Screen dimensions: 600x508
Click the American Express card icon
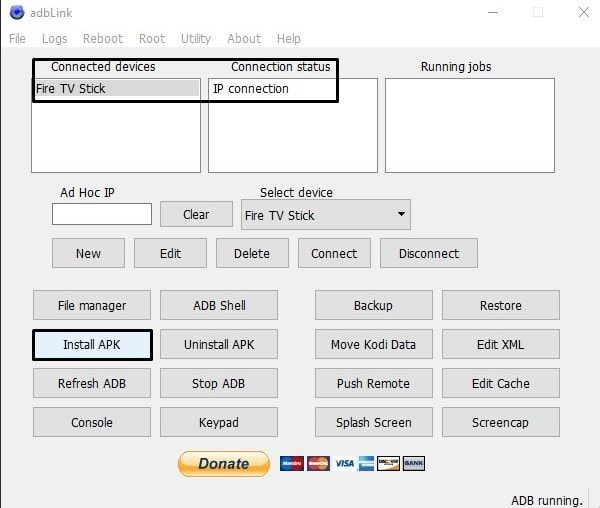366,464
